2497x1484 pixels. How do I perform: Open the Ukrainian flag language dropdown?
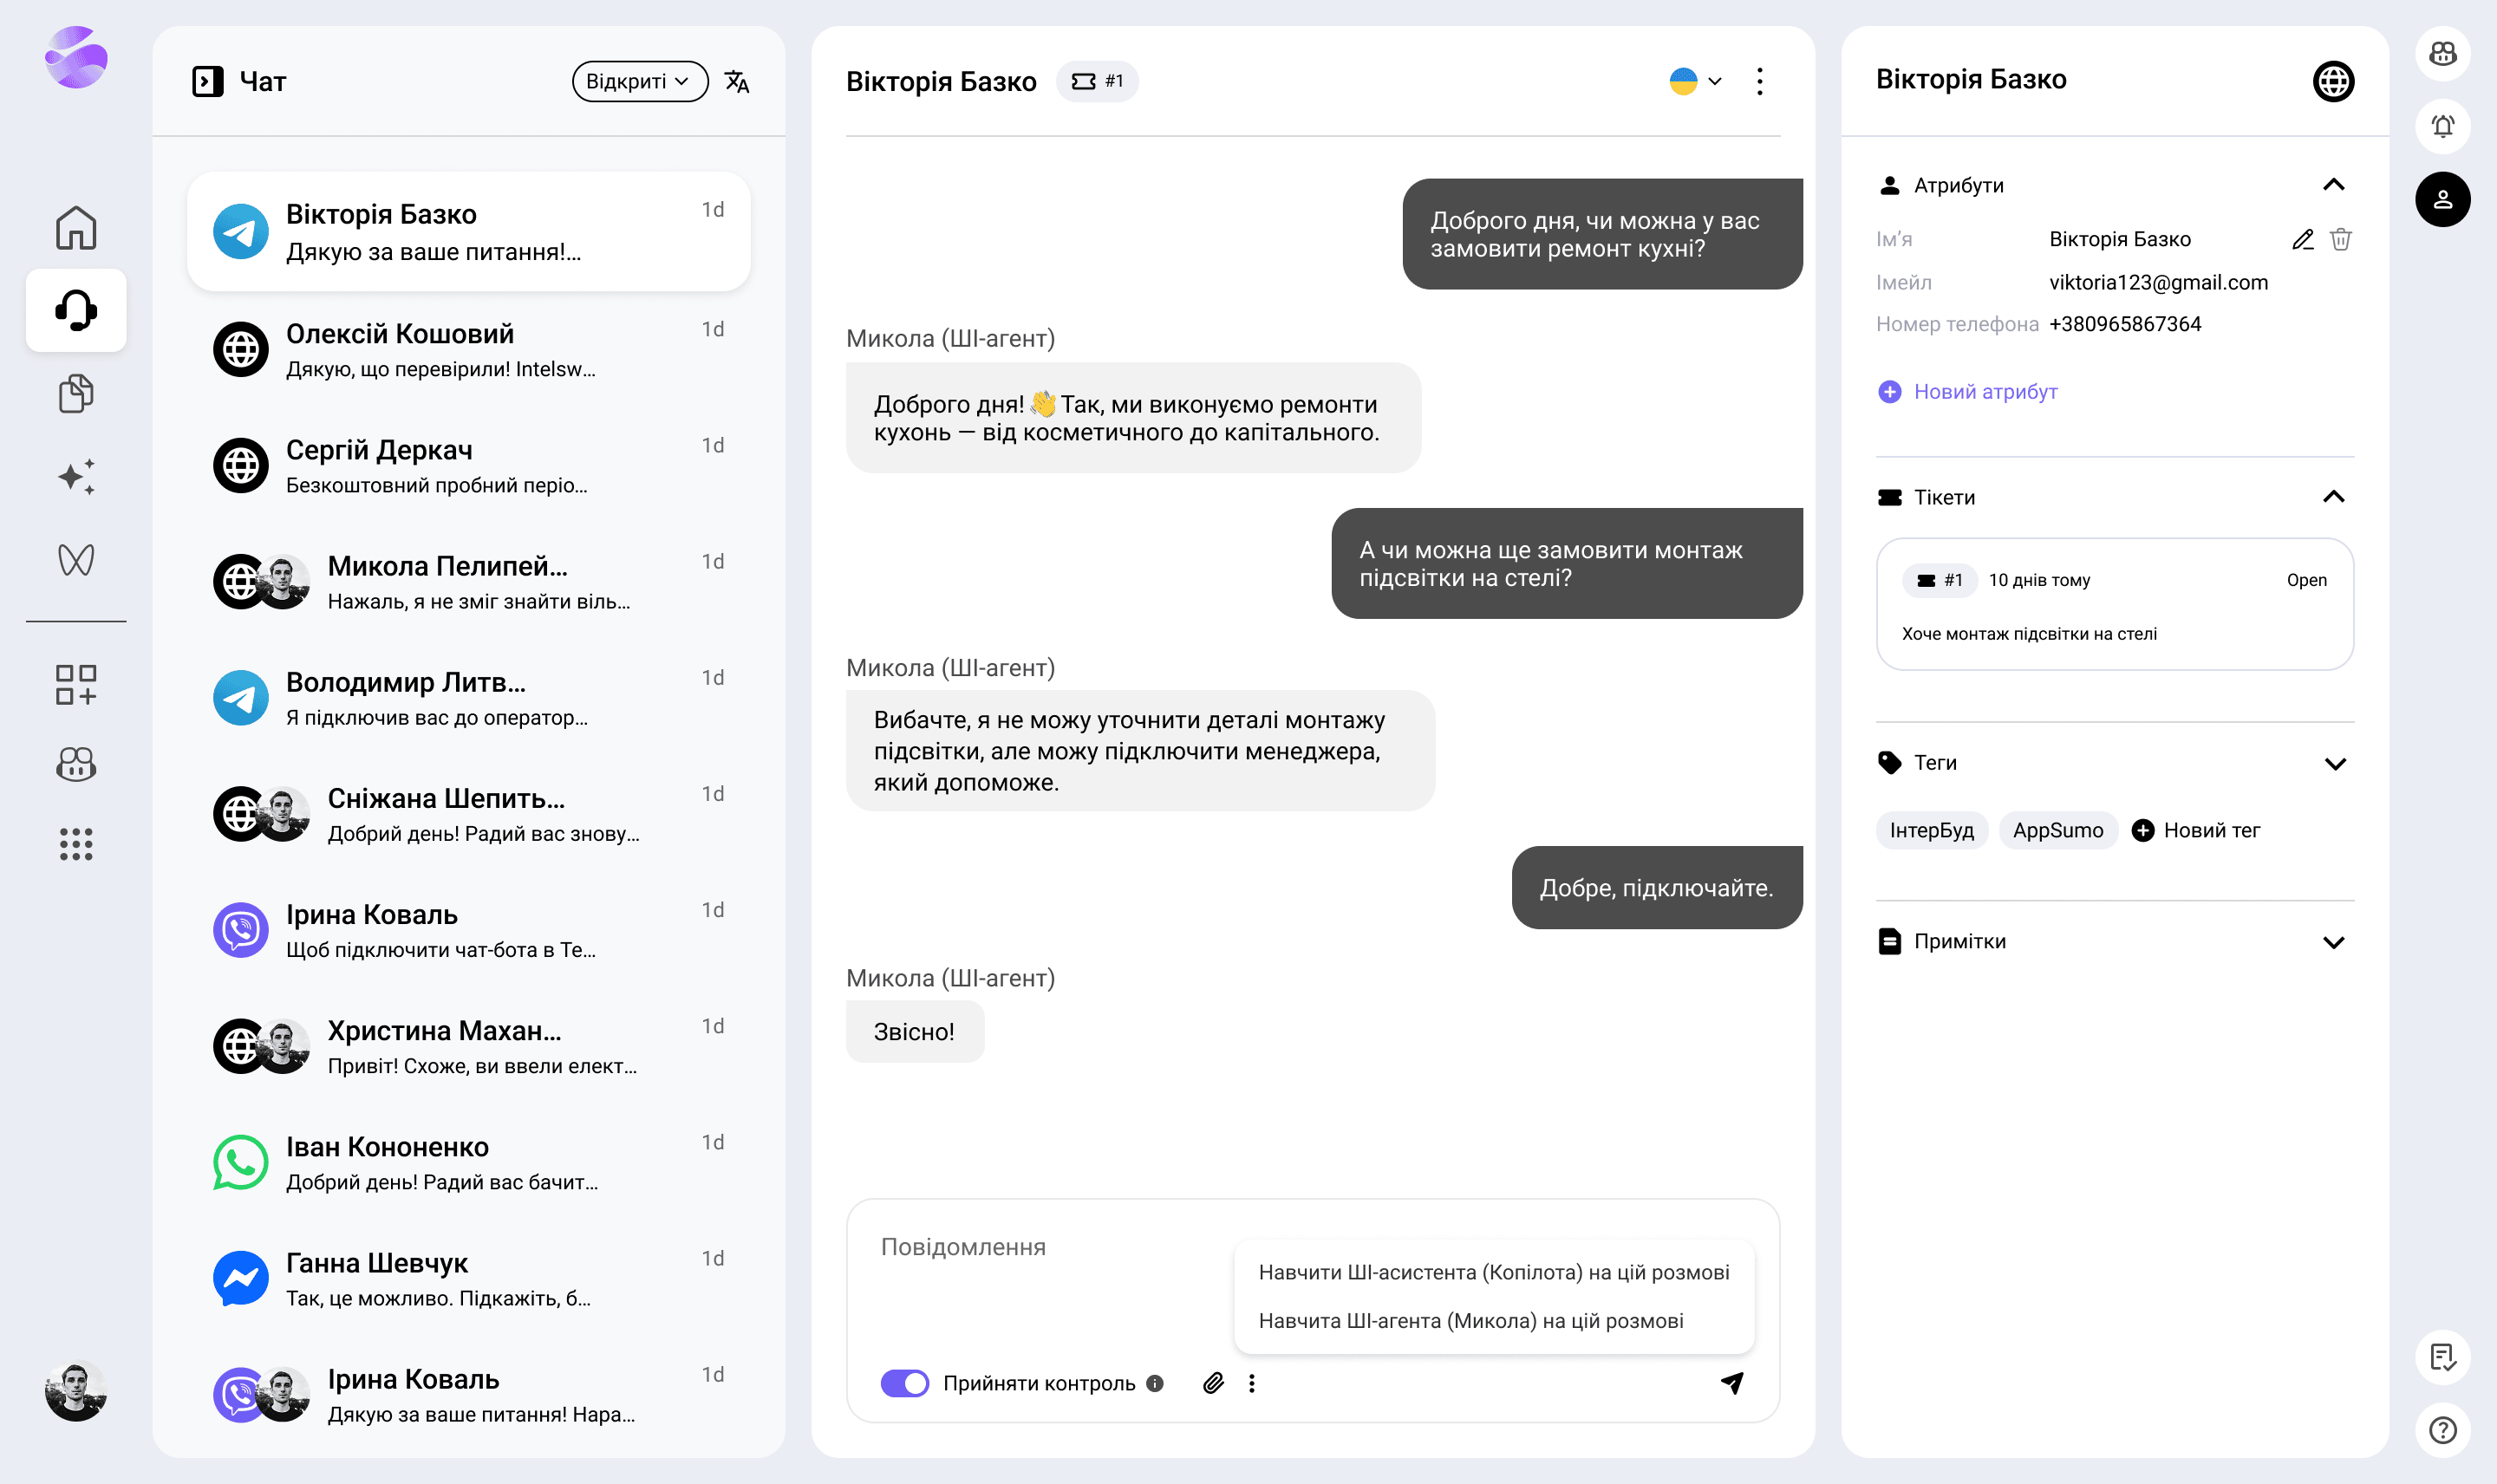[1695, 82]
